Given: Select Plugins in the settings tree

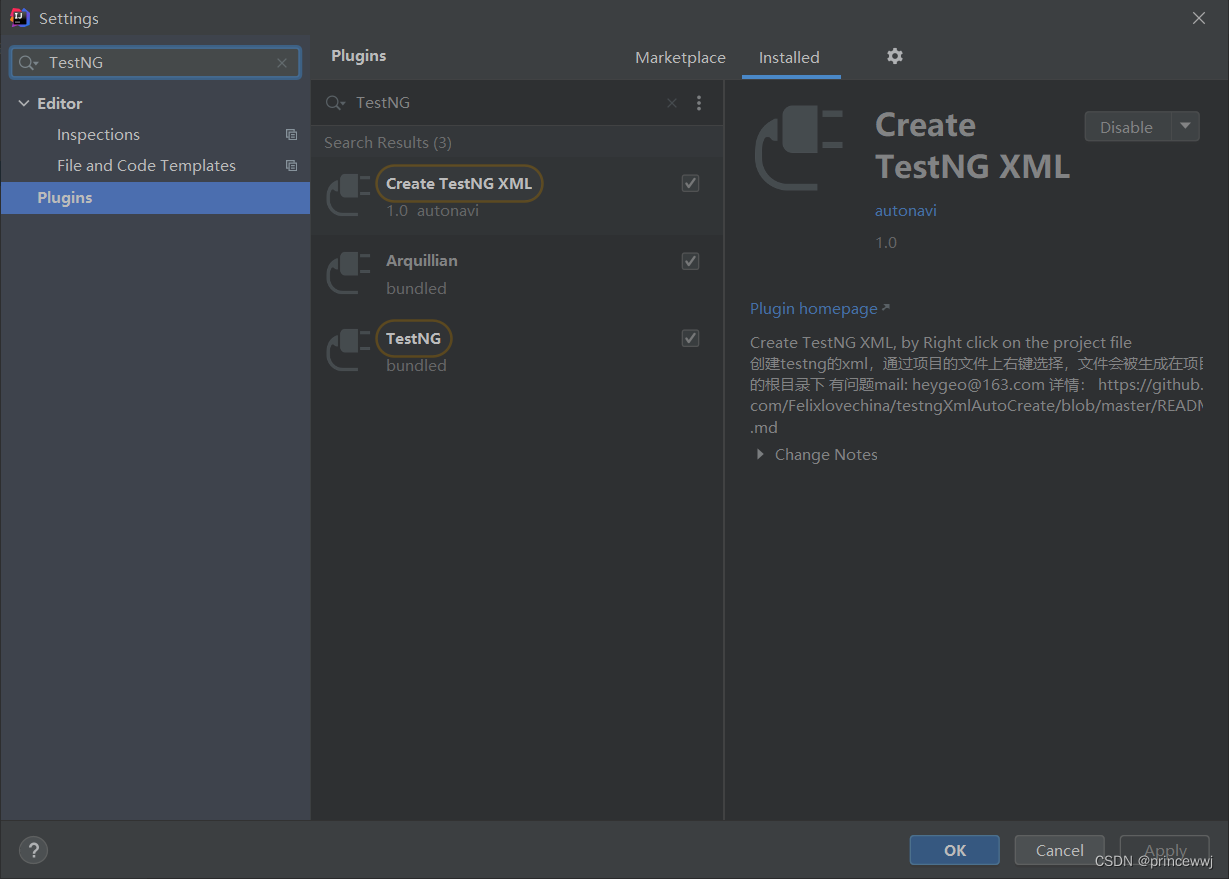Looking at the screenshot, I should [x=155, y=198].
